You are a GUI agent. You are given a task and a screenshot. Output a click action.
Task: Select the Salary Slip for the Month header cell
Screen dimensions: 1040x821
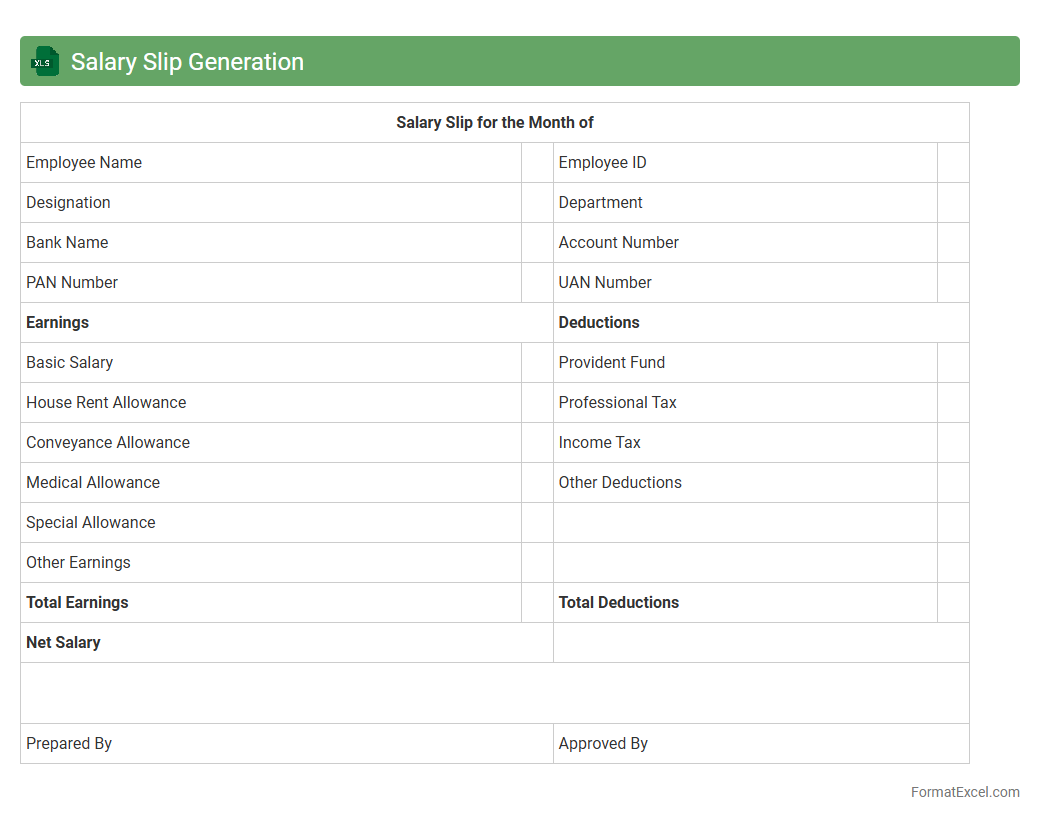click(494, 122)
